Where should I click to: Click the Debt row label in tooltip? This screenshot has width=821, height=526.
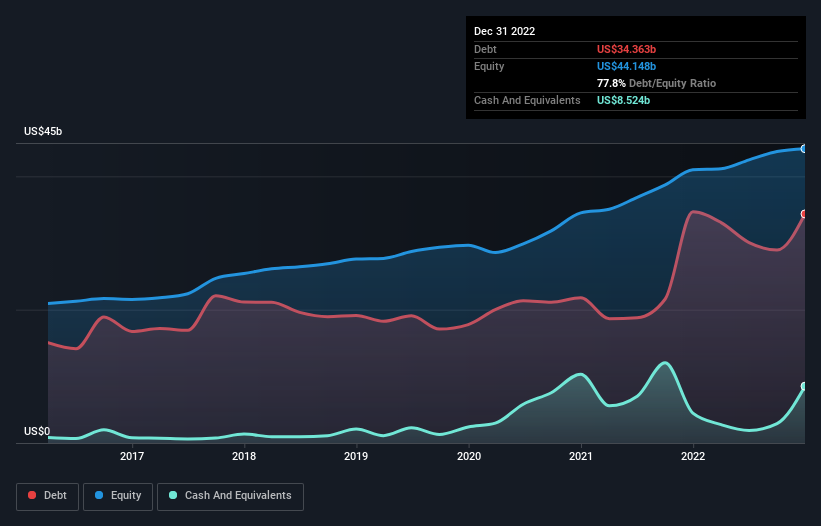pyautogui.click(x=485, y=49)
